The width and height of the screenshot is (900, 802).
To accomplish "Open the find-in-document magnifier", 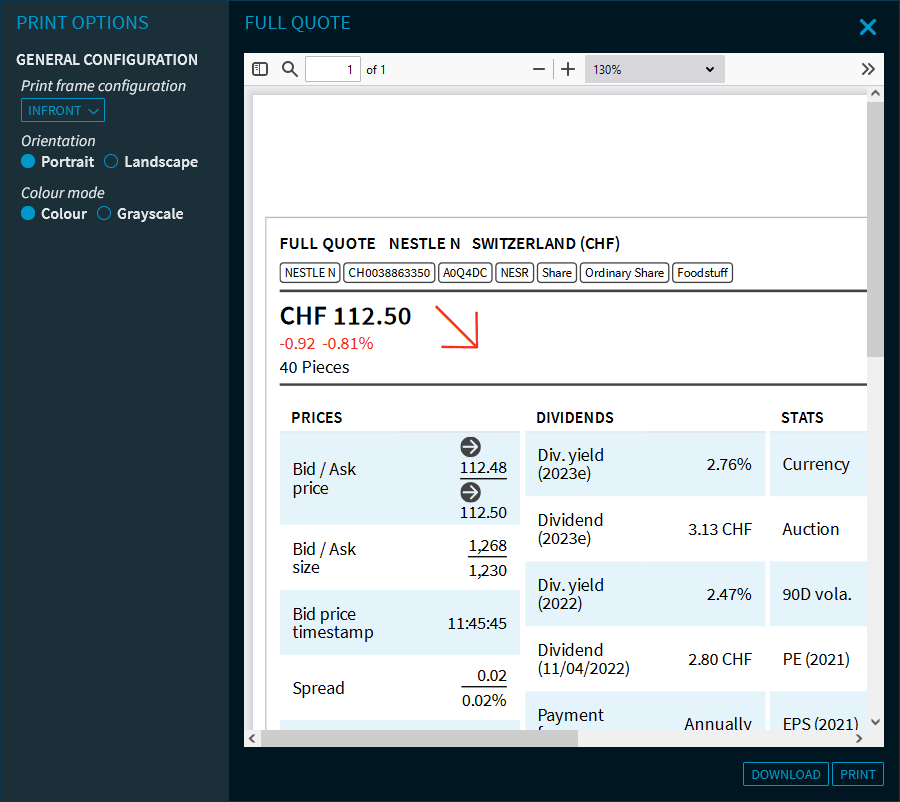I will pyautogui.click(x=290, y=69).
